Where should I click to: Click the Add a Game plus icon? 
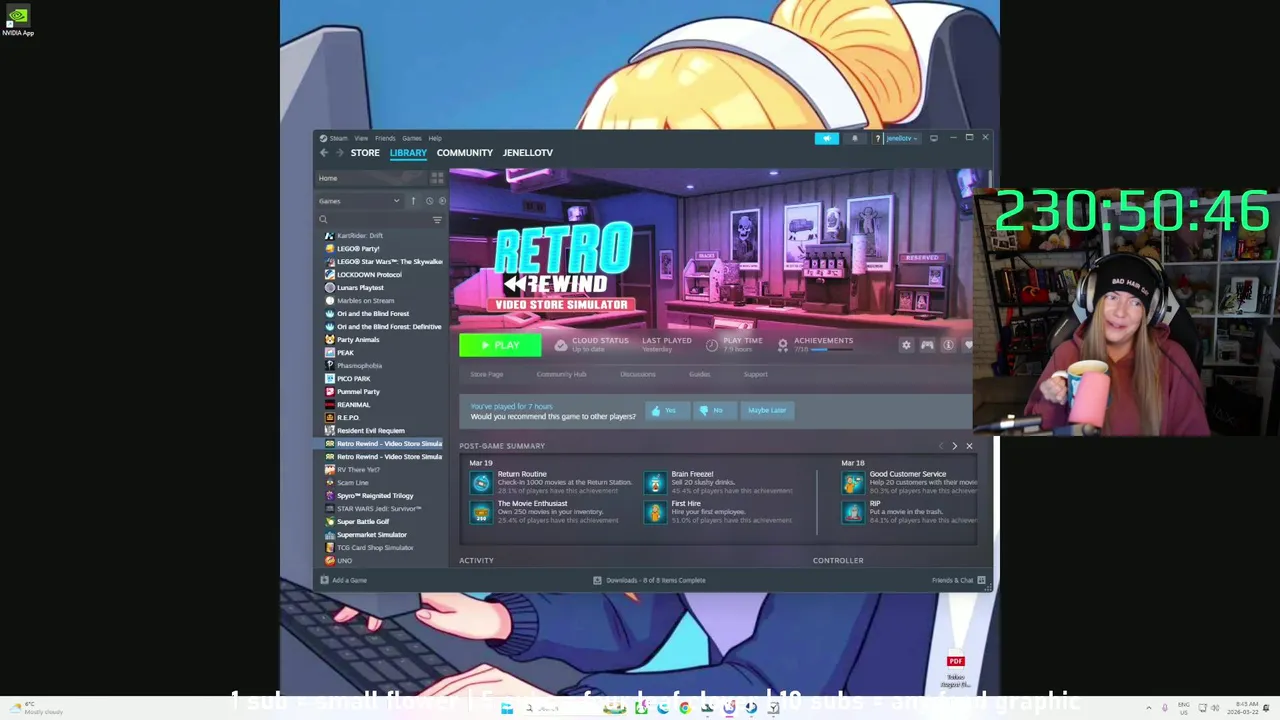point(324,580)
